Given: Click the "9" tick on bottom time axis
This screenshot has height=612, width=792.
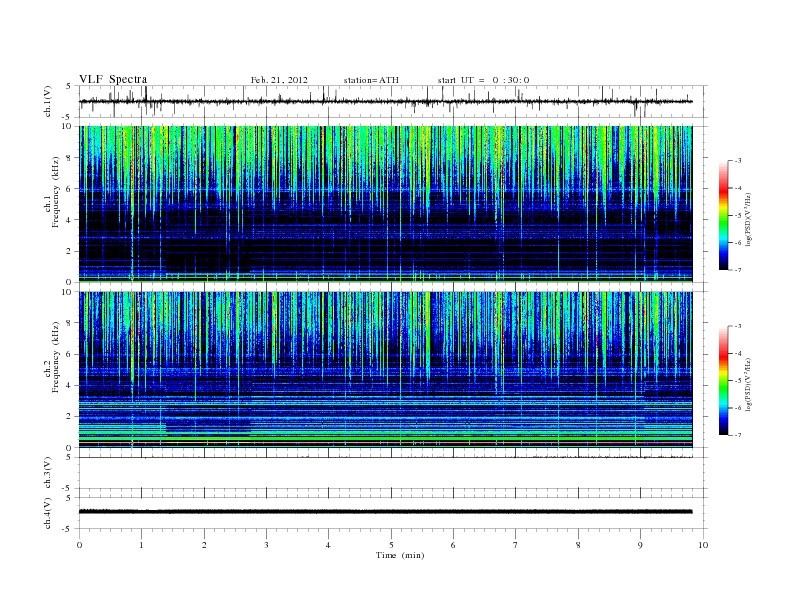Looking at the screenshot, I should click(640, 545).
